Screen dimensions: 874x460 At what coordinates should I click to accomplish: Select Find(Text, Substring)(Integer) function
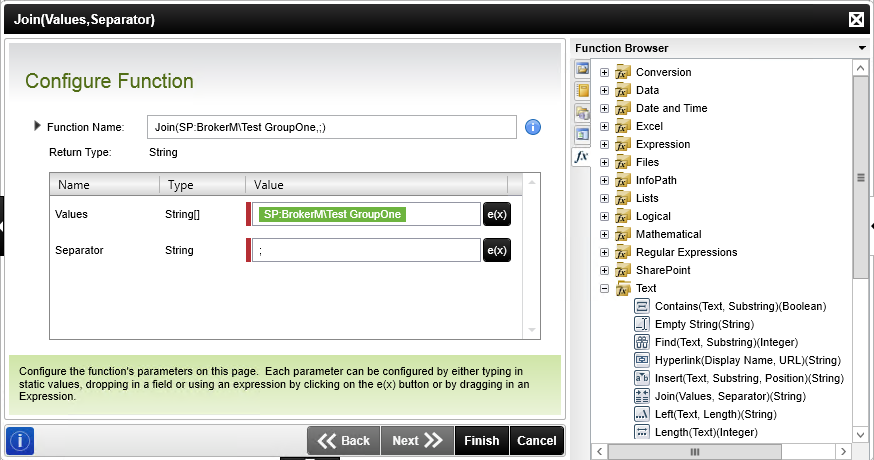(x=726, y=342)
